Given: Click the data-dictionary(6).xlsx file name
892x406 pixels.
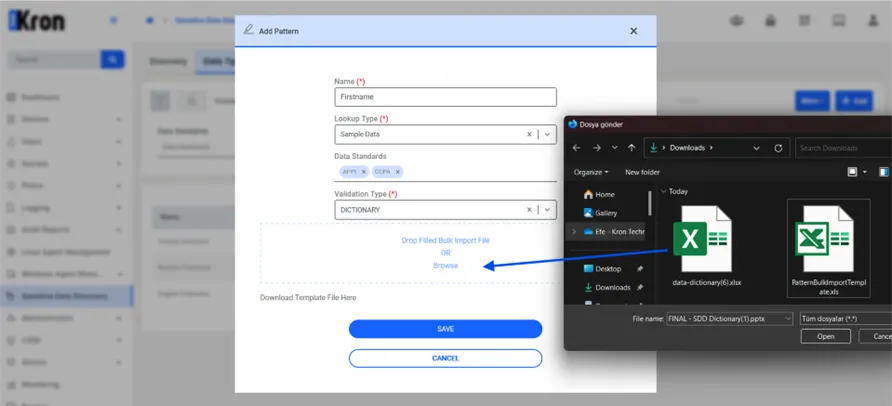Looking at the screenshot, I should point(707,282).
